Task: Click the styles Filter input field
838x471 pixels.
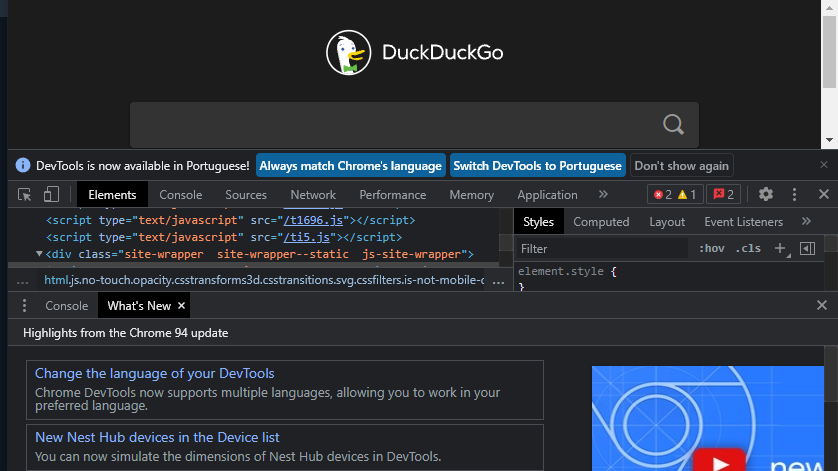Action: [x=600, y=248]
